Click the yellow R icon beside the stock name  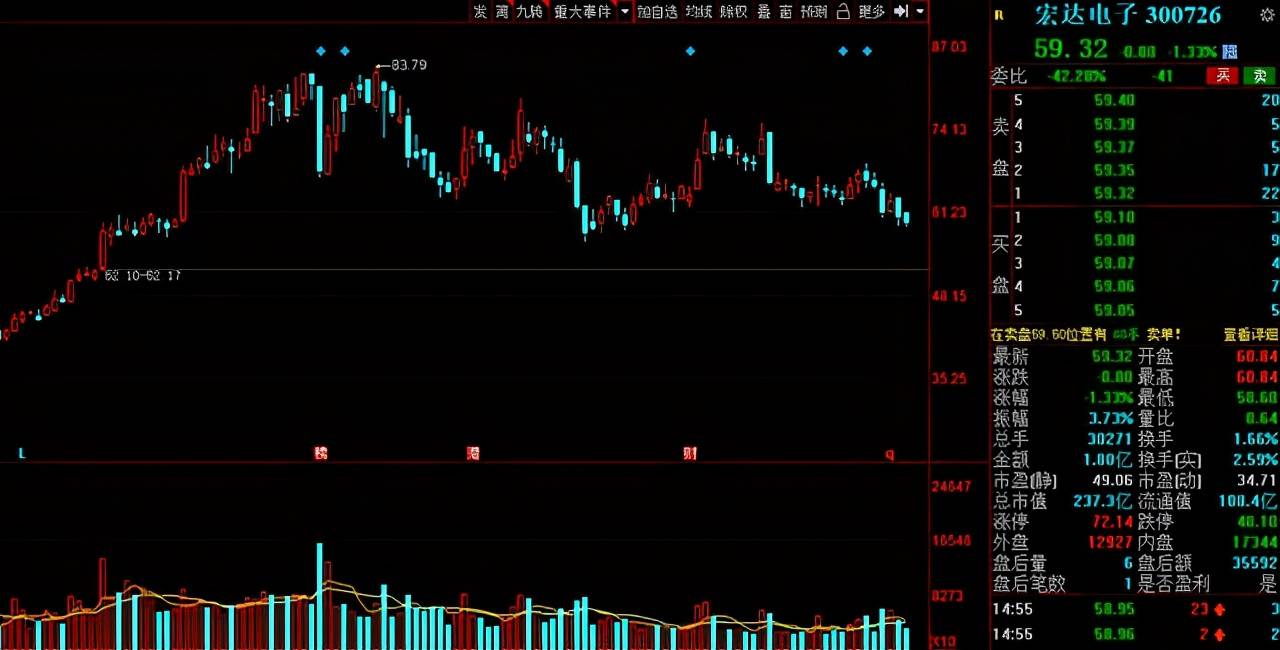pyautogui.click(x=998, y=15)
